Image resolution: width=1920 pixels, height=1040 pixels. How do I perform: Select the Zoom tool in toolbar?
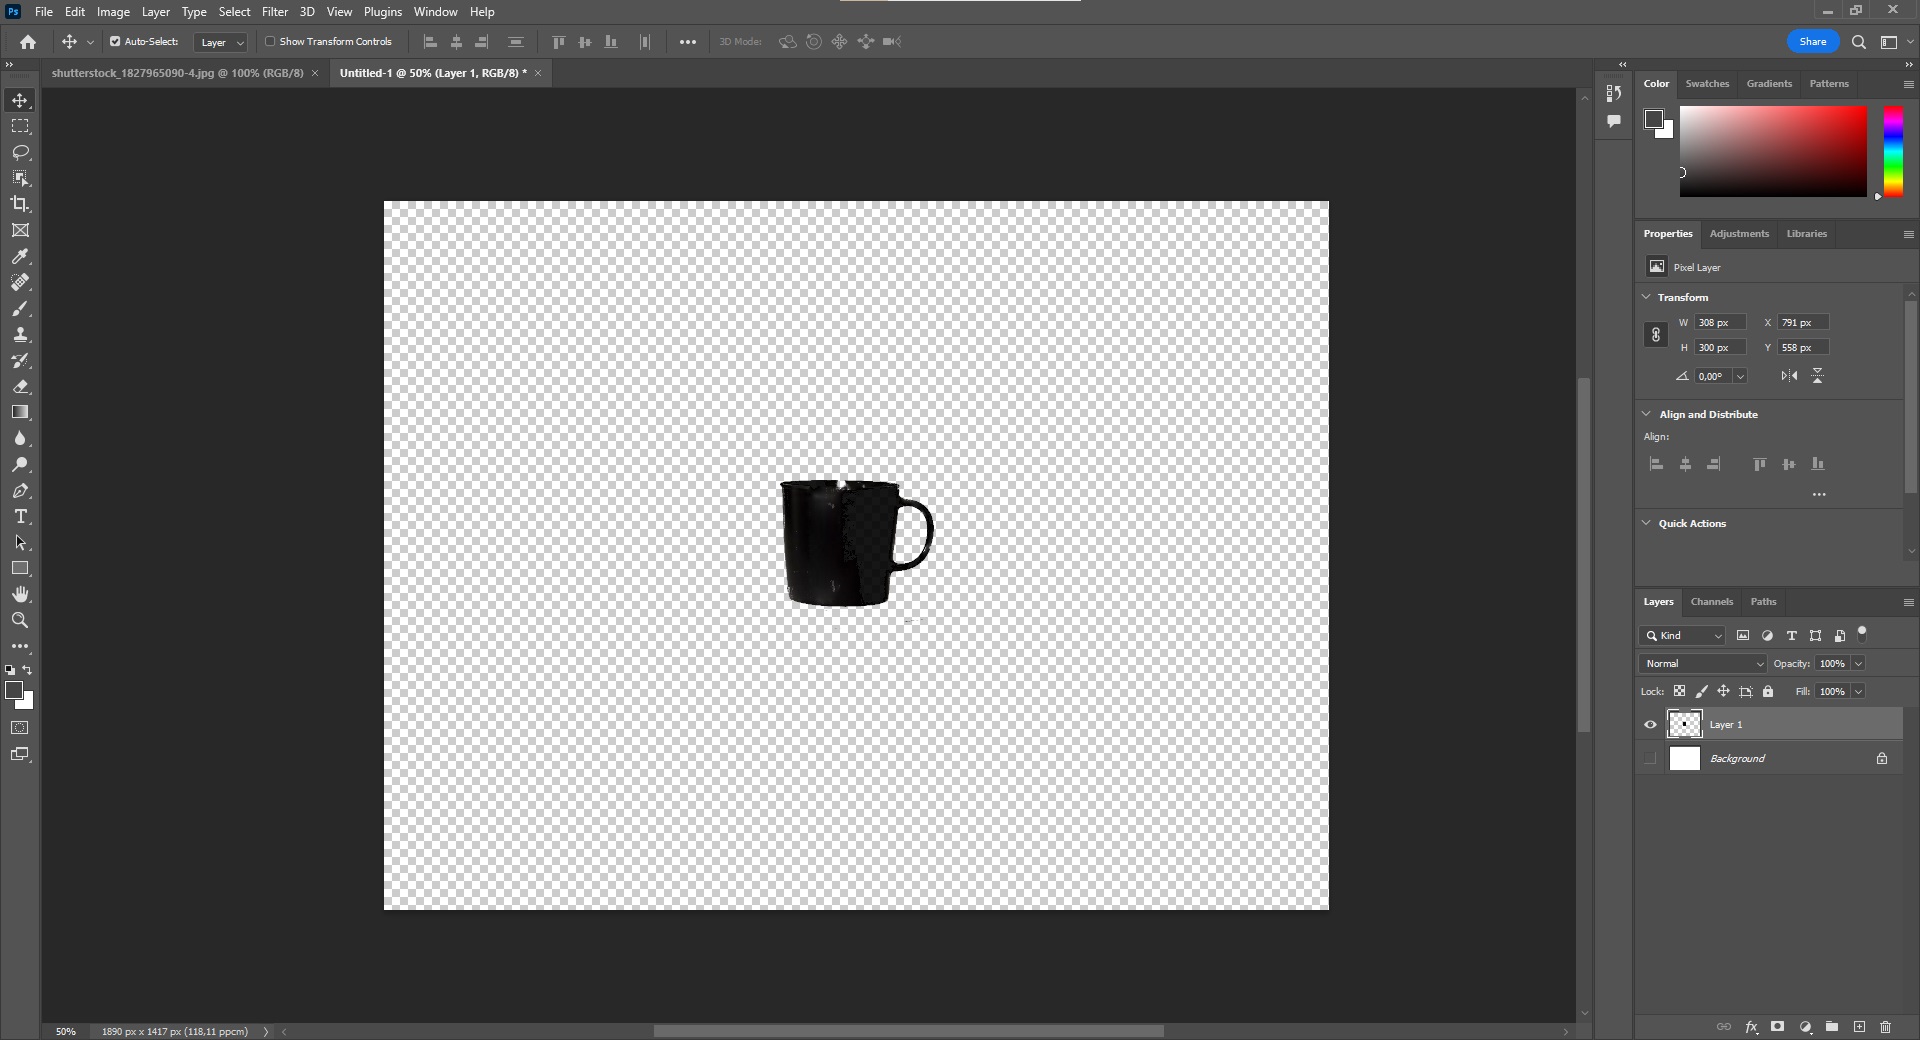[20, 620]
